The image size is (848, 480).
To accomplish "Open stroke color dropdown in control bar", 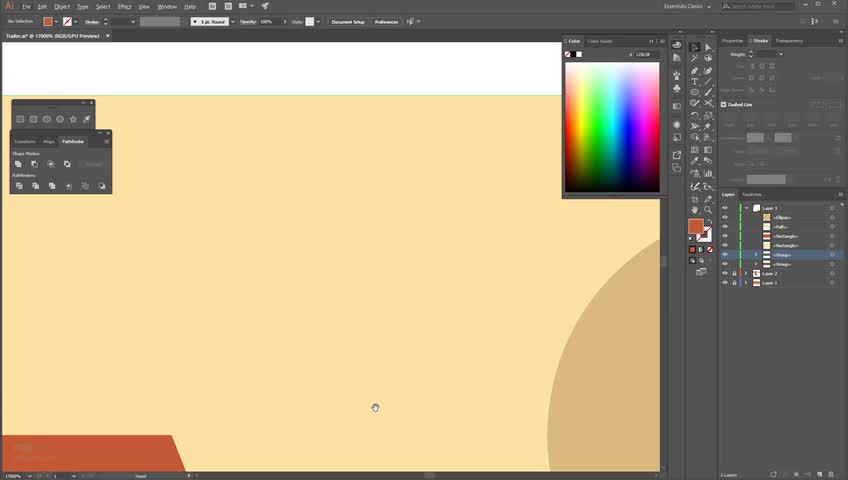I will [x=76, y=22].
